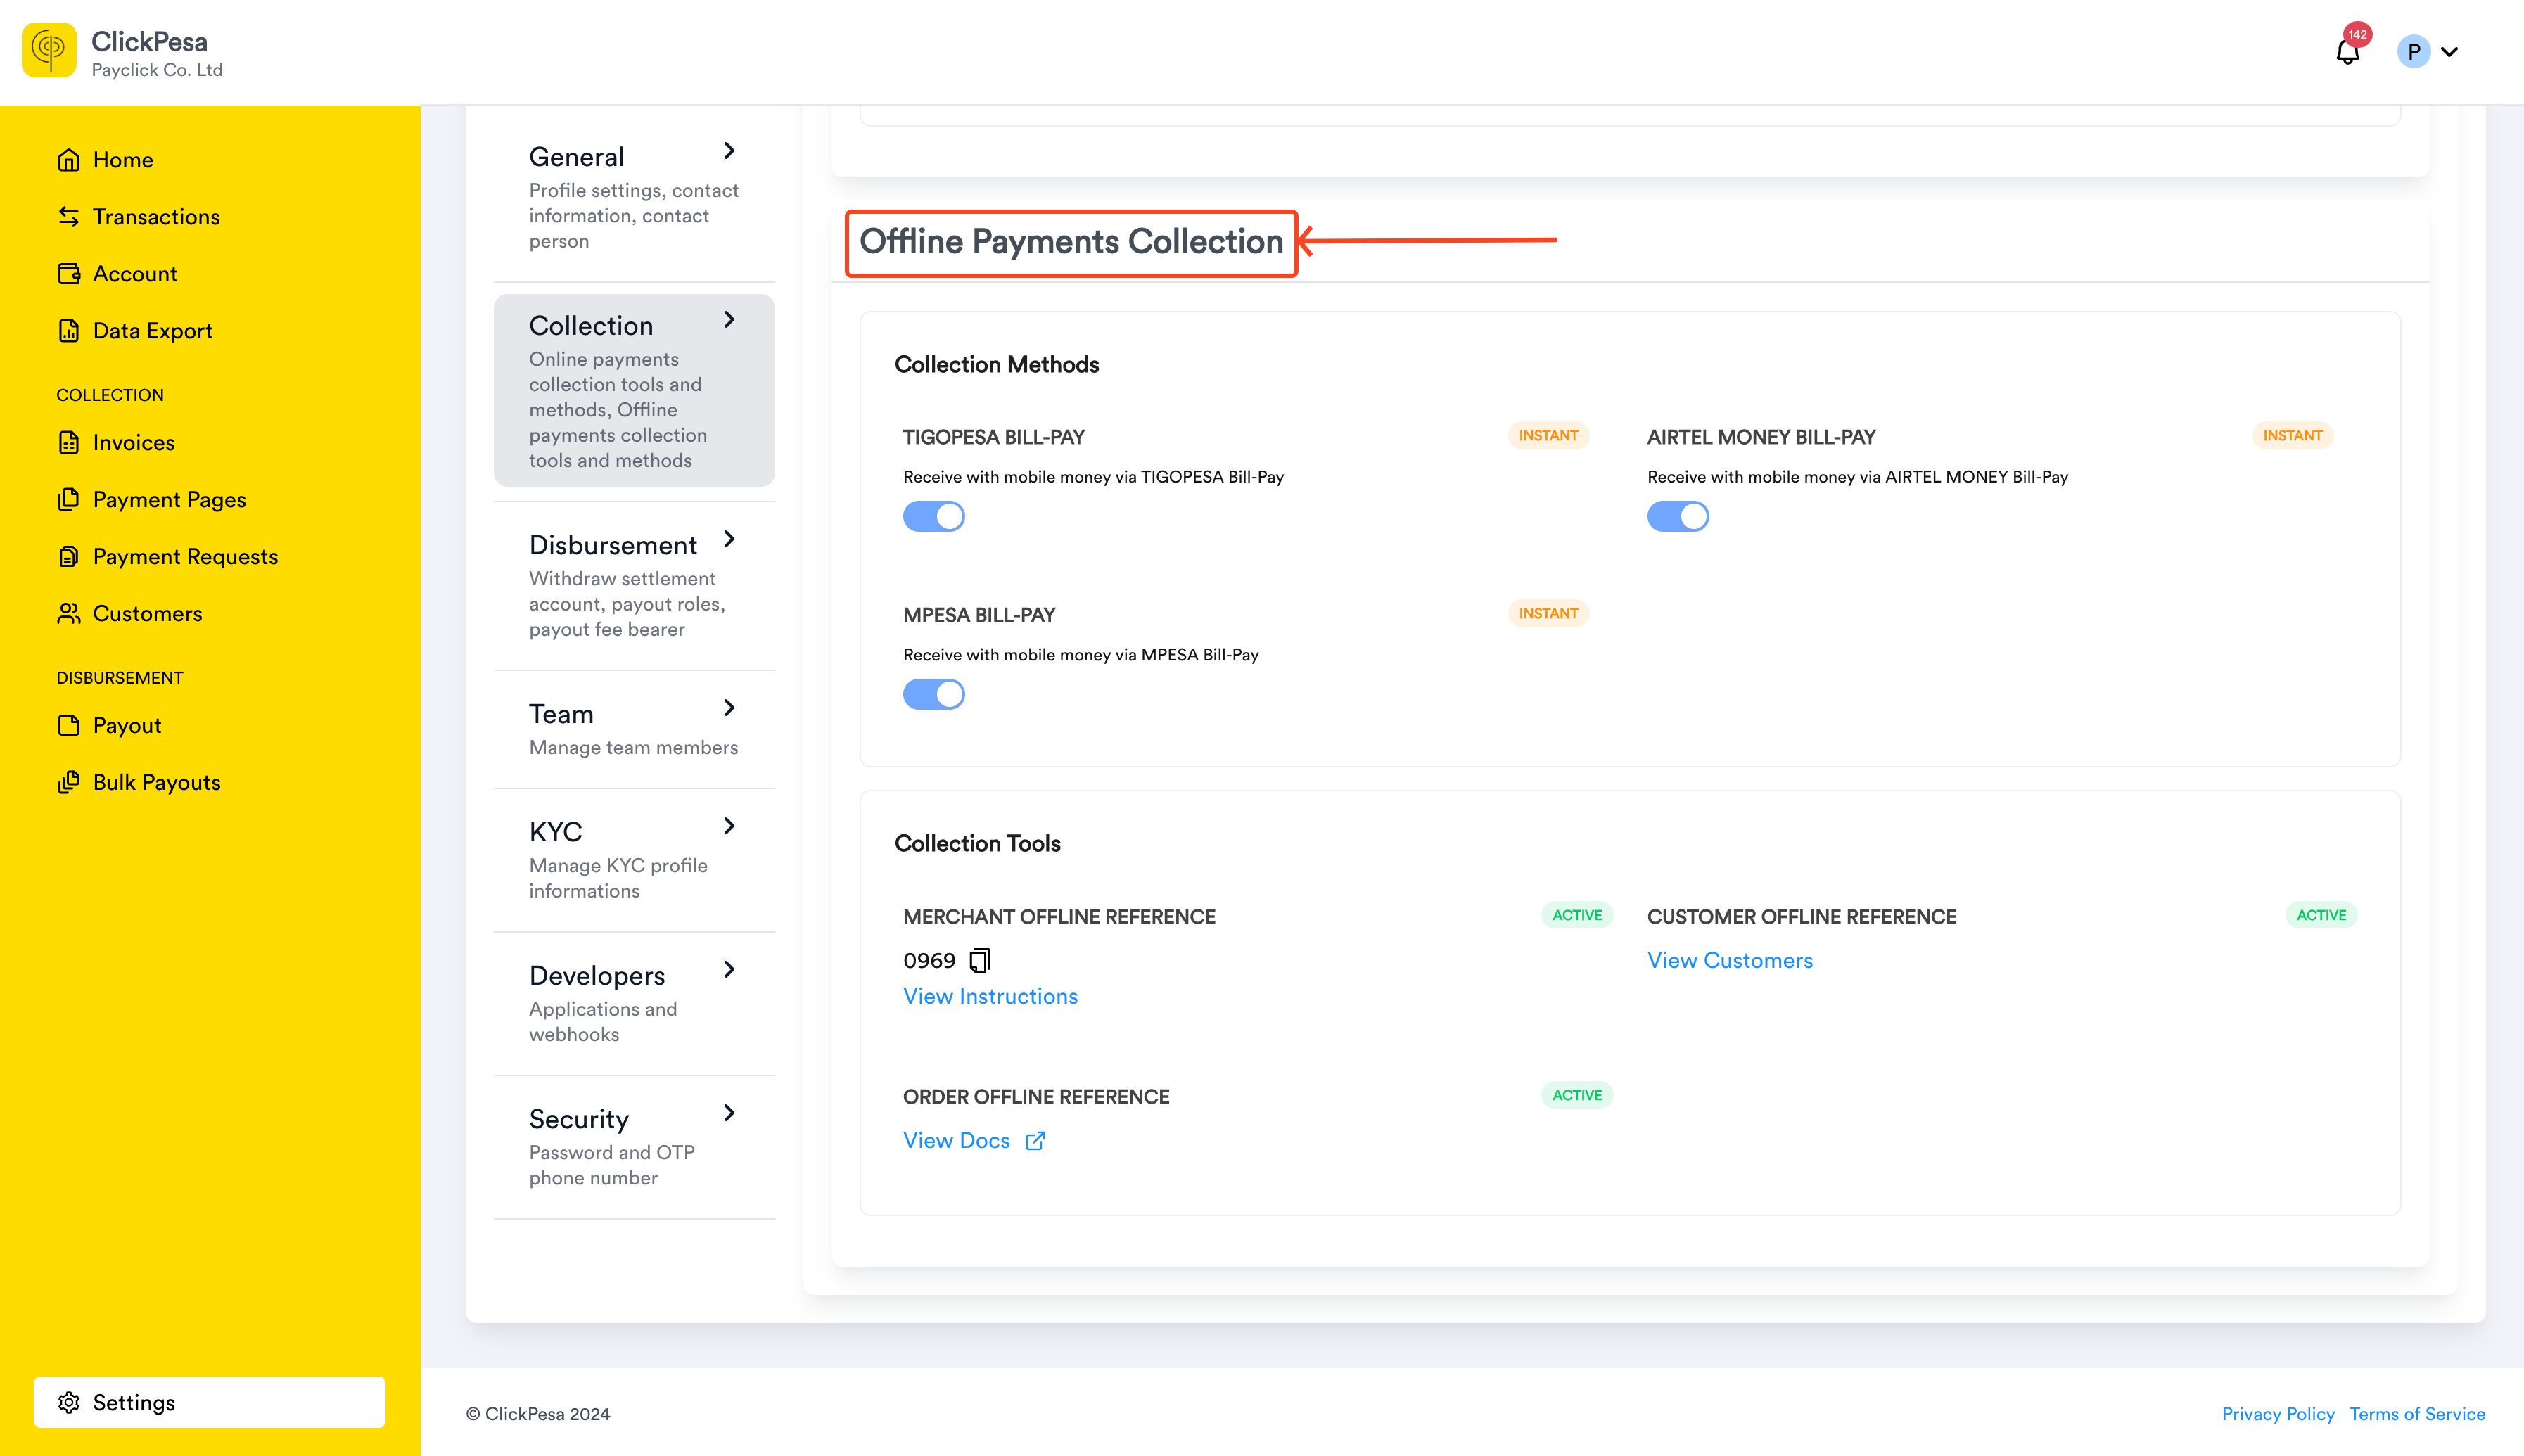
Task: Click the Home house icon
Action: click(69, 160)
